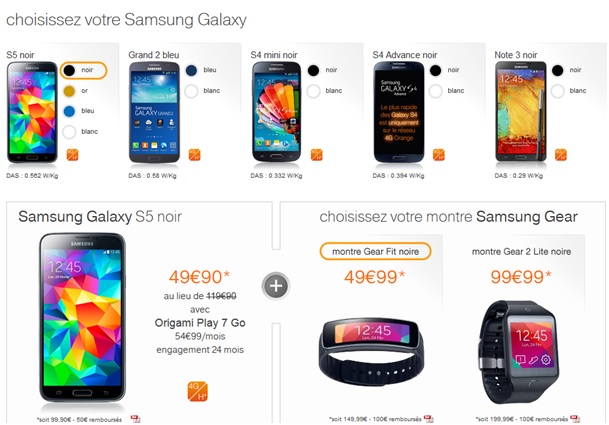Click the orange 4G badge next to the Grand 2 phone
This screenshot has height=425, width=609.
[195, 155]
